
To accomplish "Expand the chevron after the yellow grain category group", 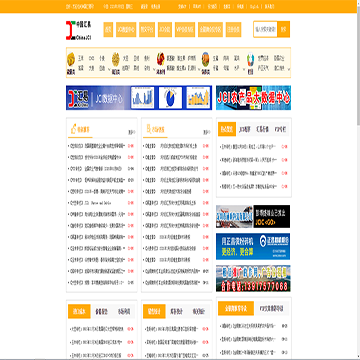I will coord(109,69).
